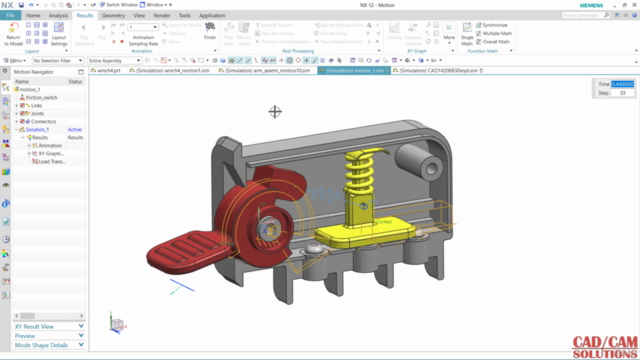Click the circled point snap toolbar icon
Screen dimensions: 640x360
(289, 60)
